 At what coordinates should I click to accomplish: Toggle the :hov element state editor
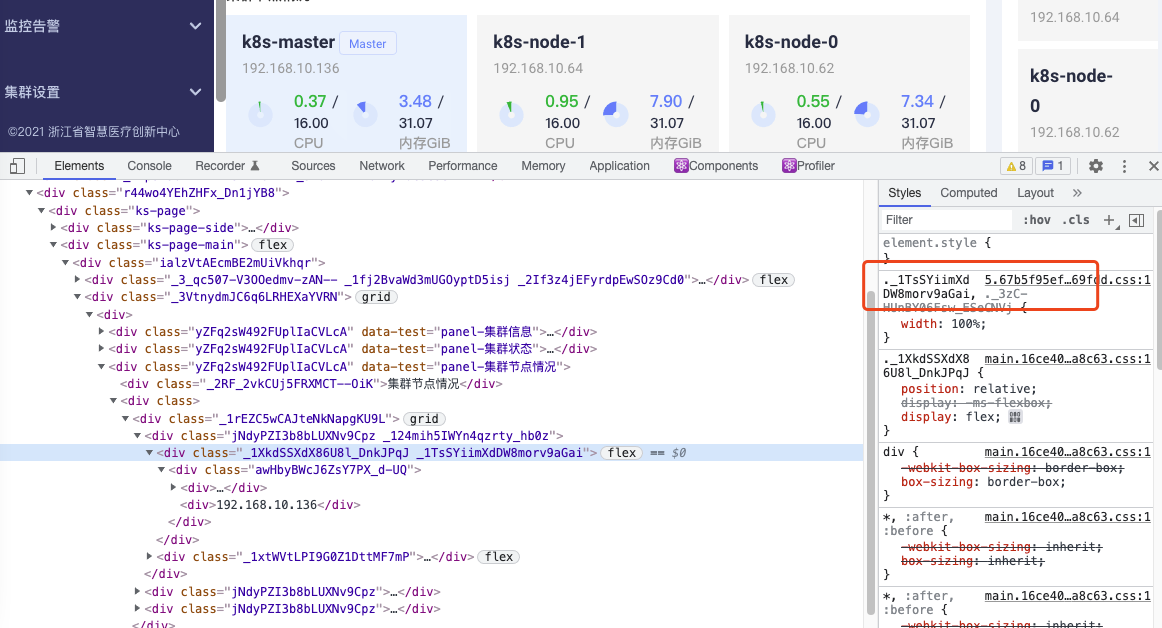coord(1037,219)
